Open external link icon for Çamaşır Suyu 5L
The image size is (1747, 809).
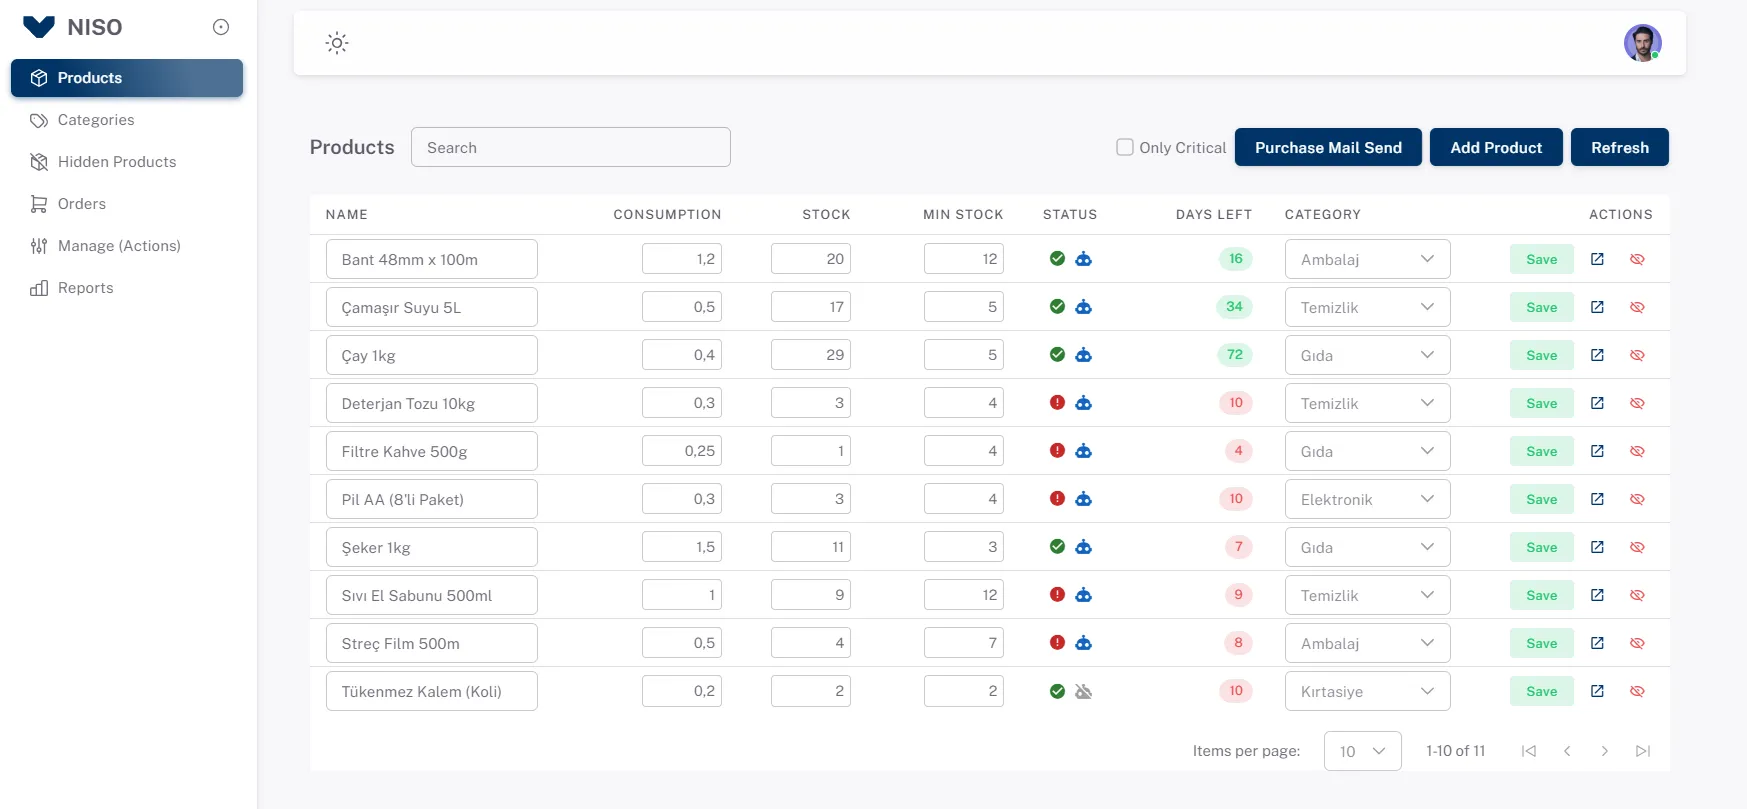1597,307
